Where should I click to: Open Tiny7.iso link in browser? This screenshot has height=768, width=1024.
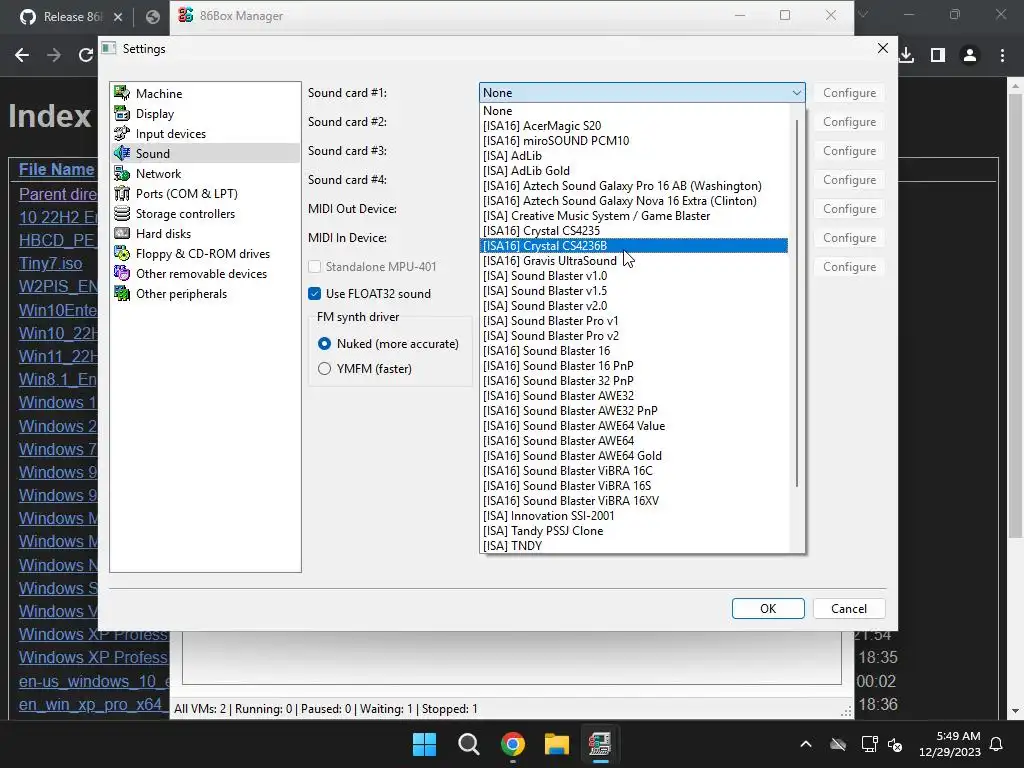click(x=50, y=263)
